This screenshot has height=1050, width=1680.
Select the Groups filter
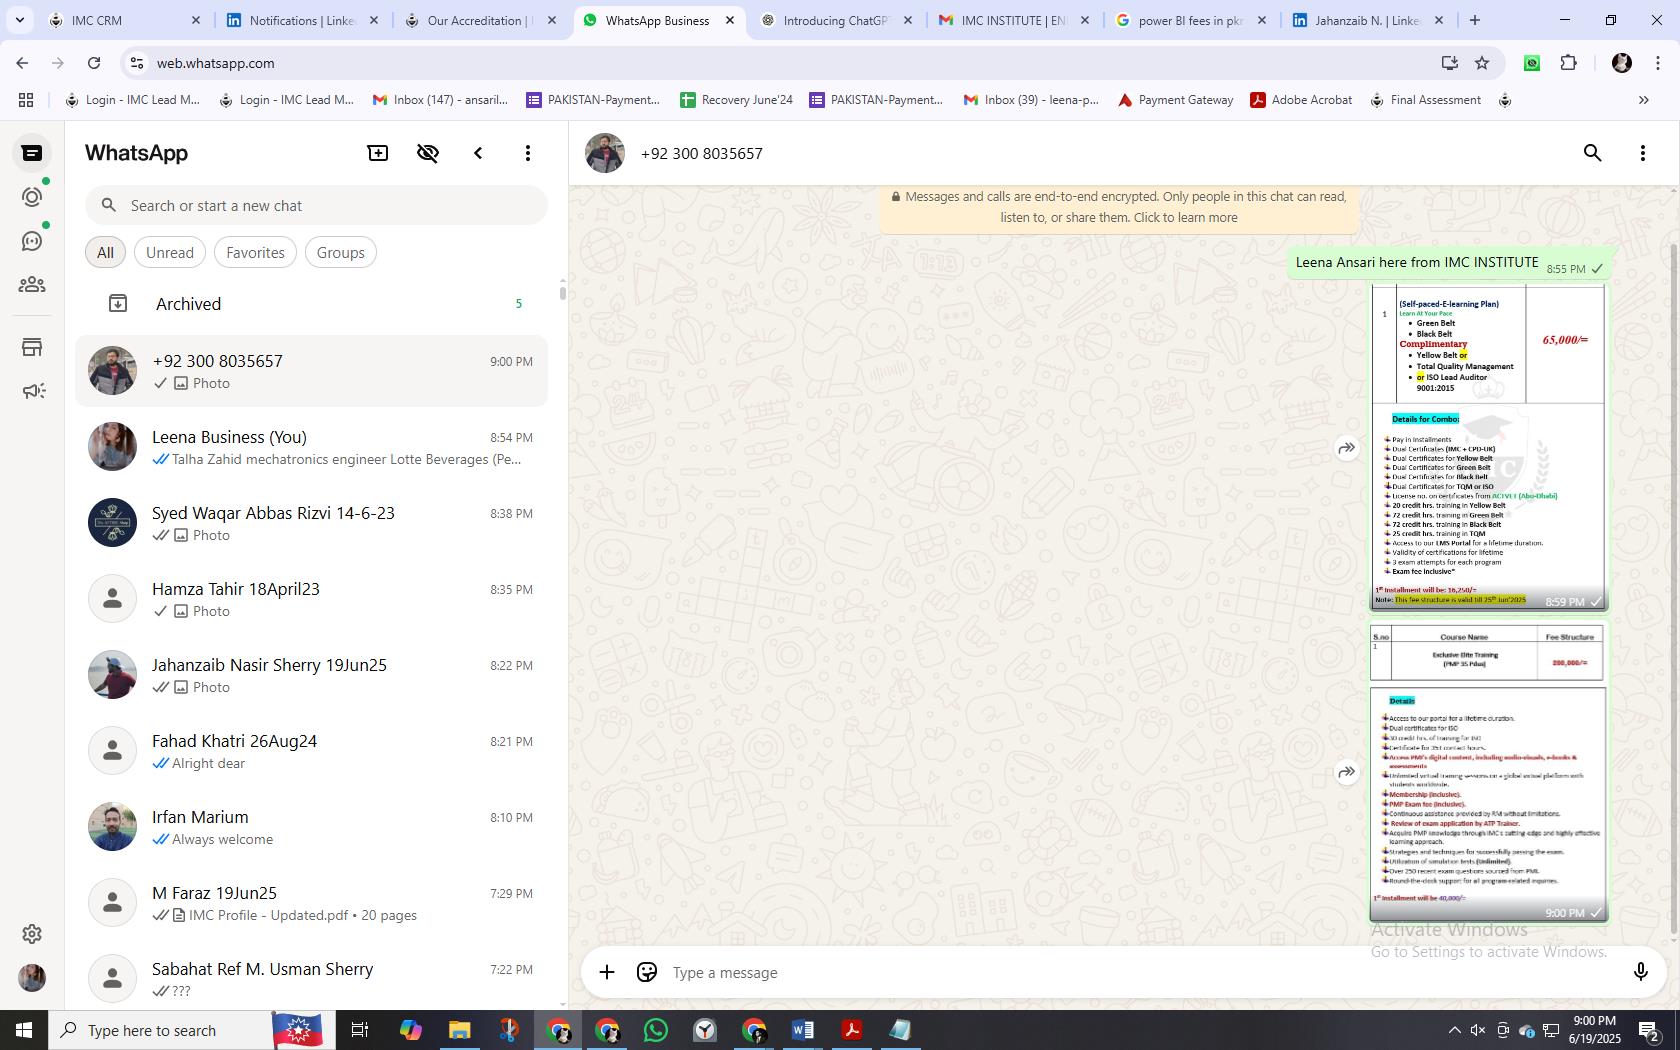[x=341, y=253]
